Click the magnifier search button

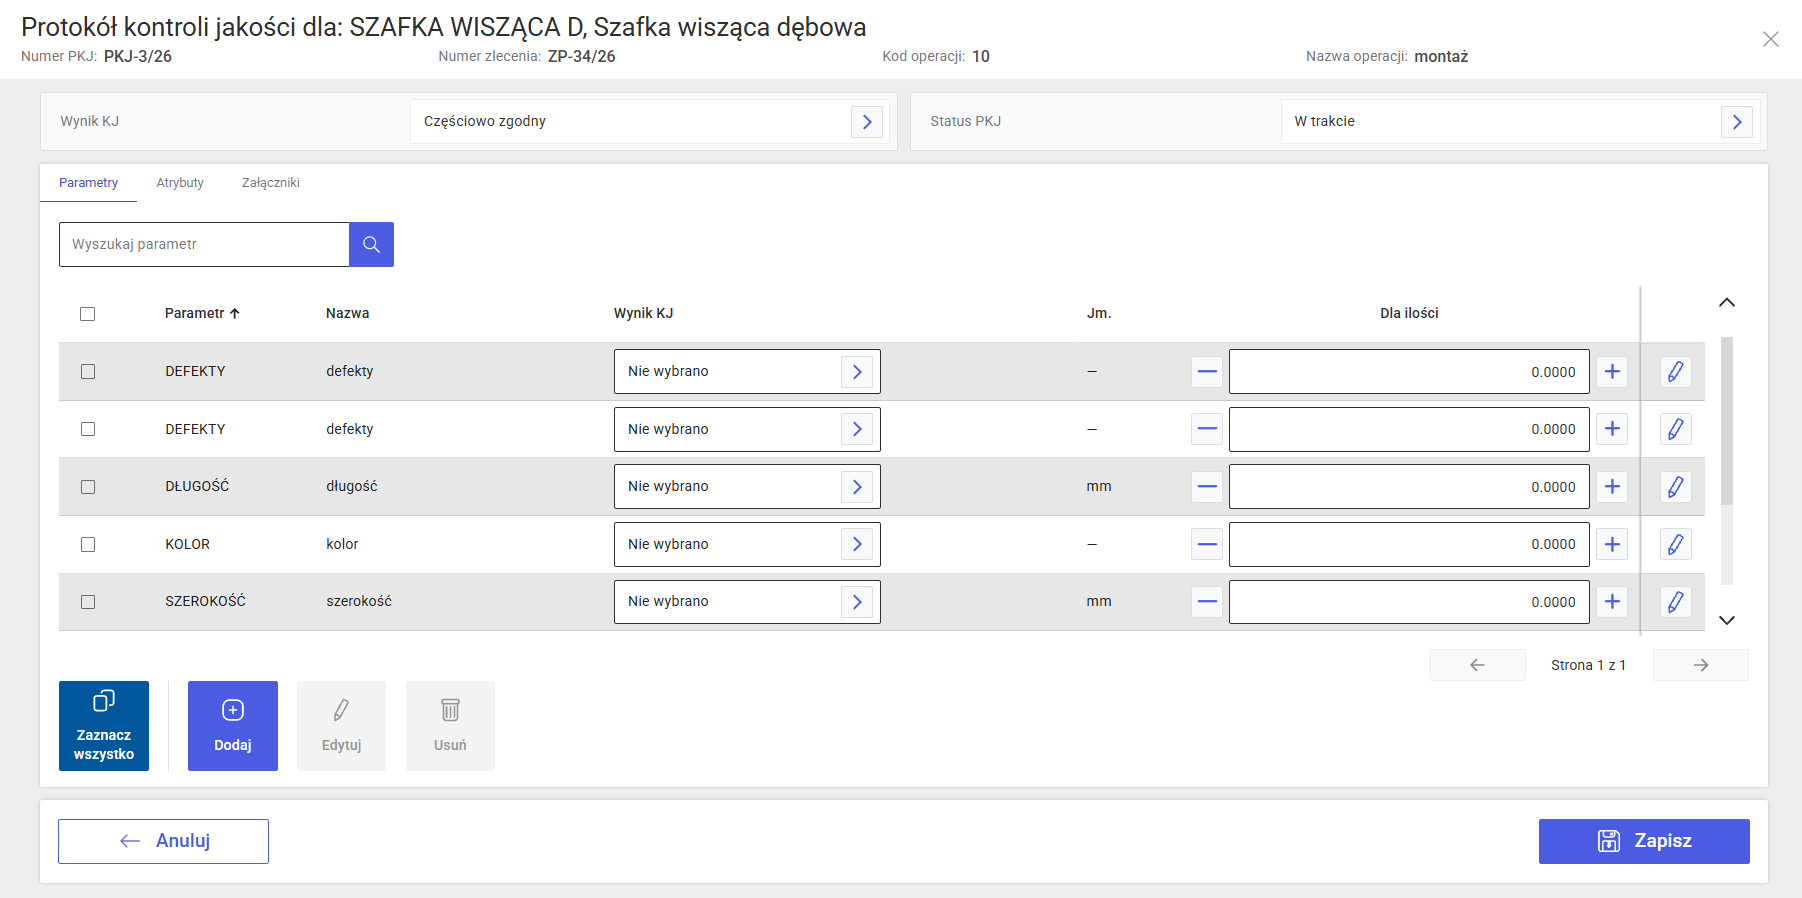tap(371, 244)
